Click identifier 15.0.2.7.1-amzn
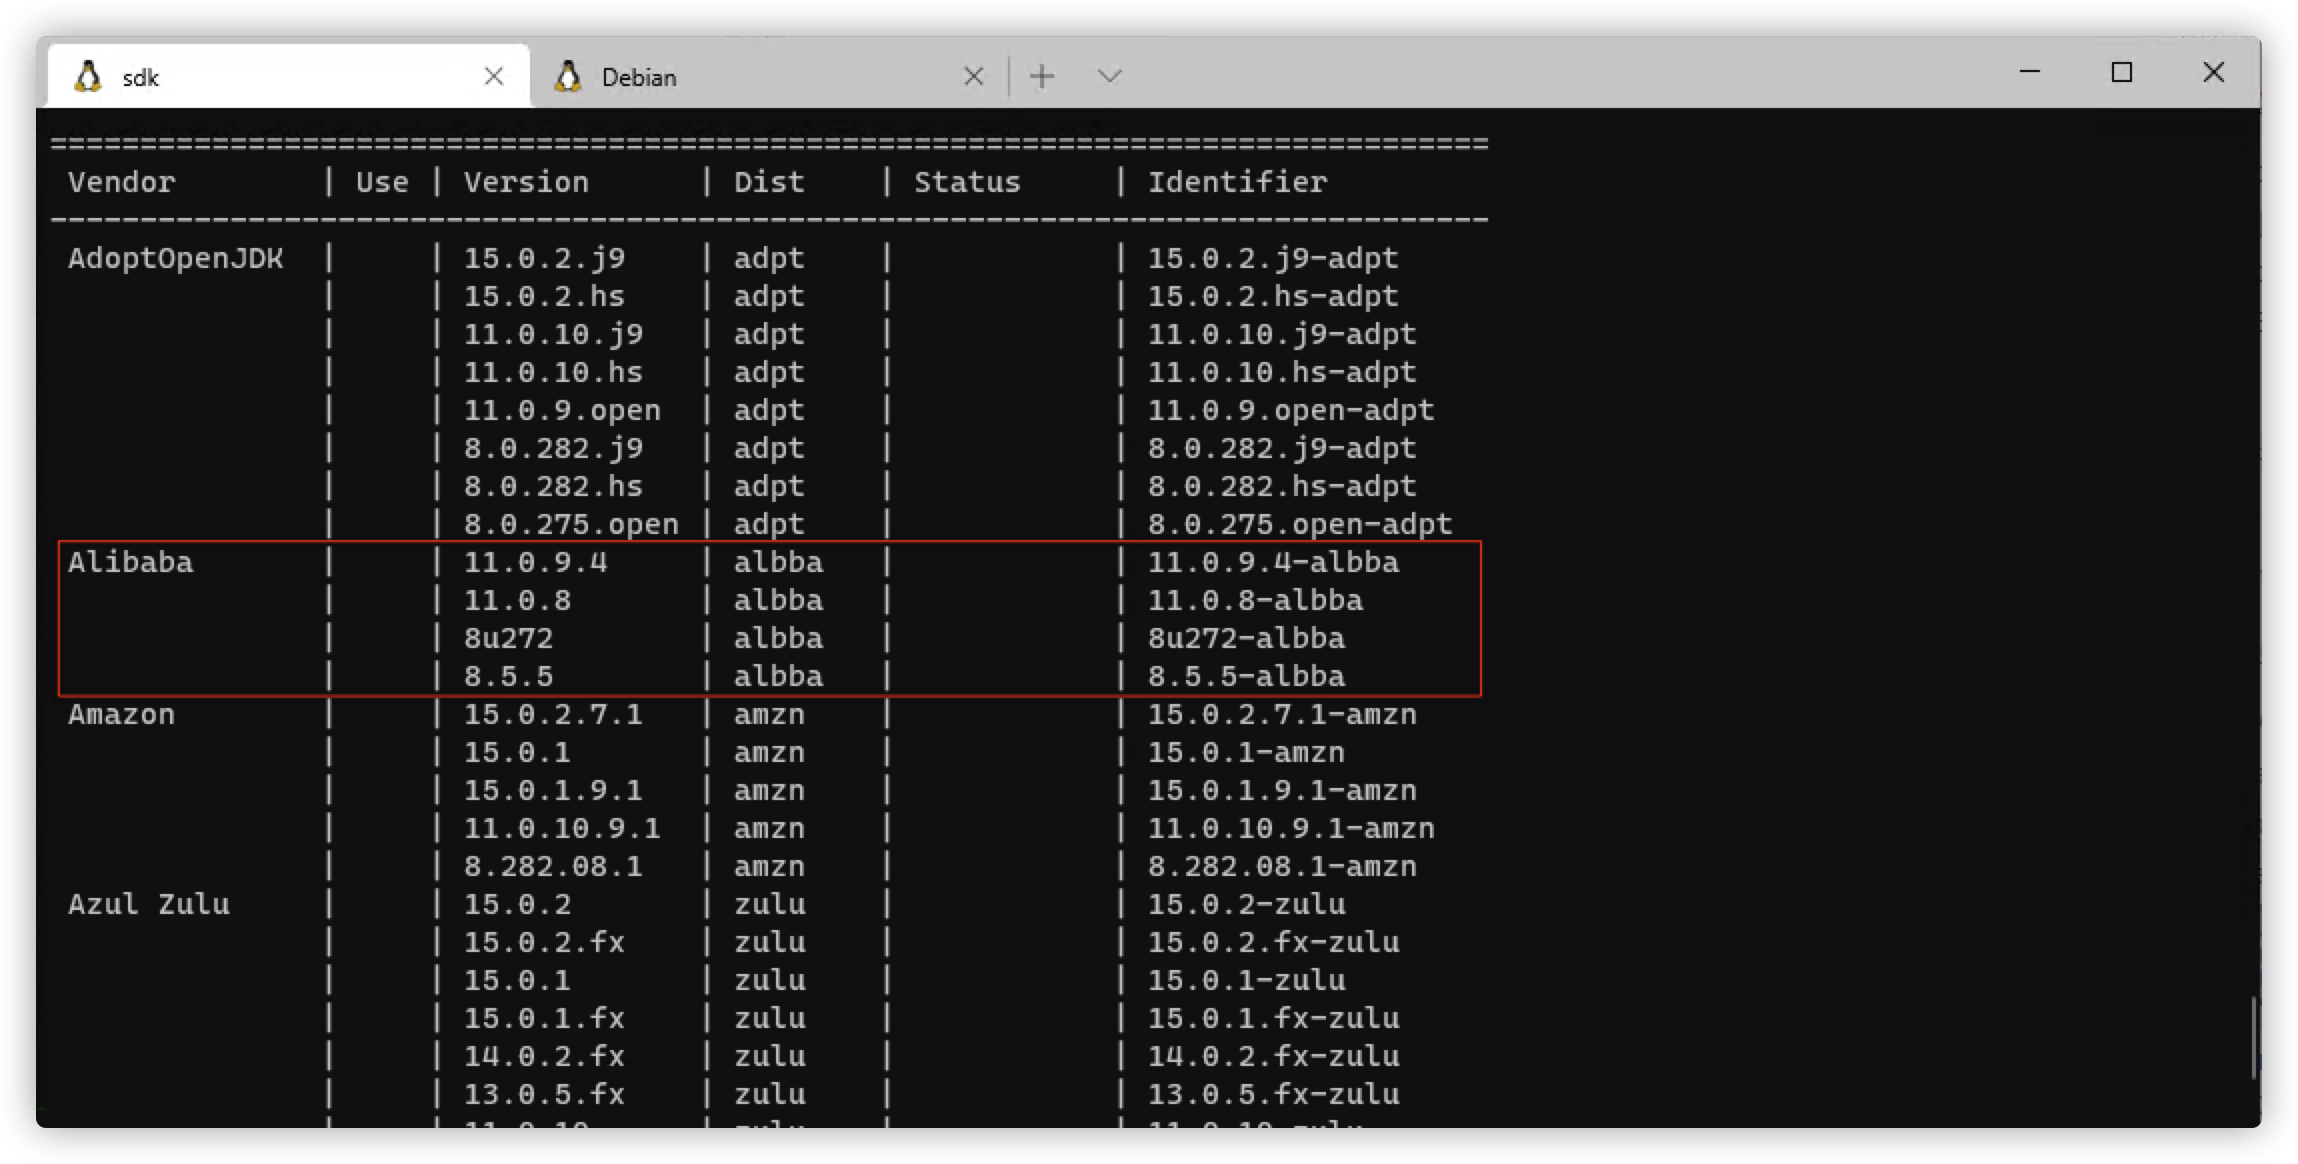The image size is (2298, 1164). tap(1281, 714)
